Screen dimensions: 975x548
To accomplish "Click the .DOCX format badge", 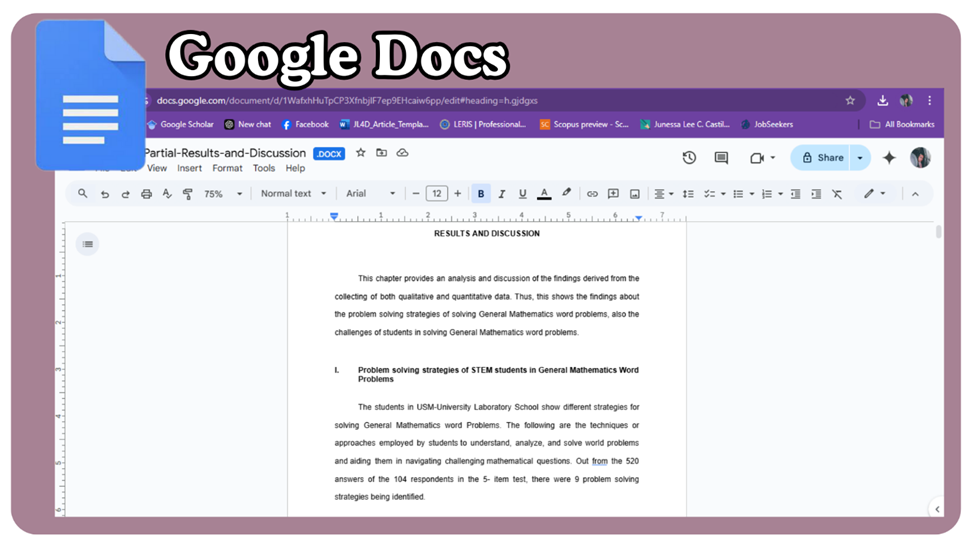I will point(329,154).
